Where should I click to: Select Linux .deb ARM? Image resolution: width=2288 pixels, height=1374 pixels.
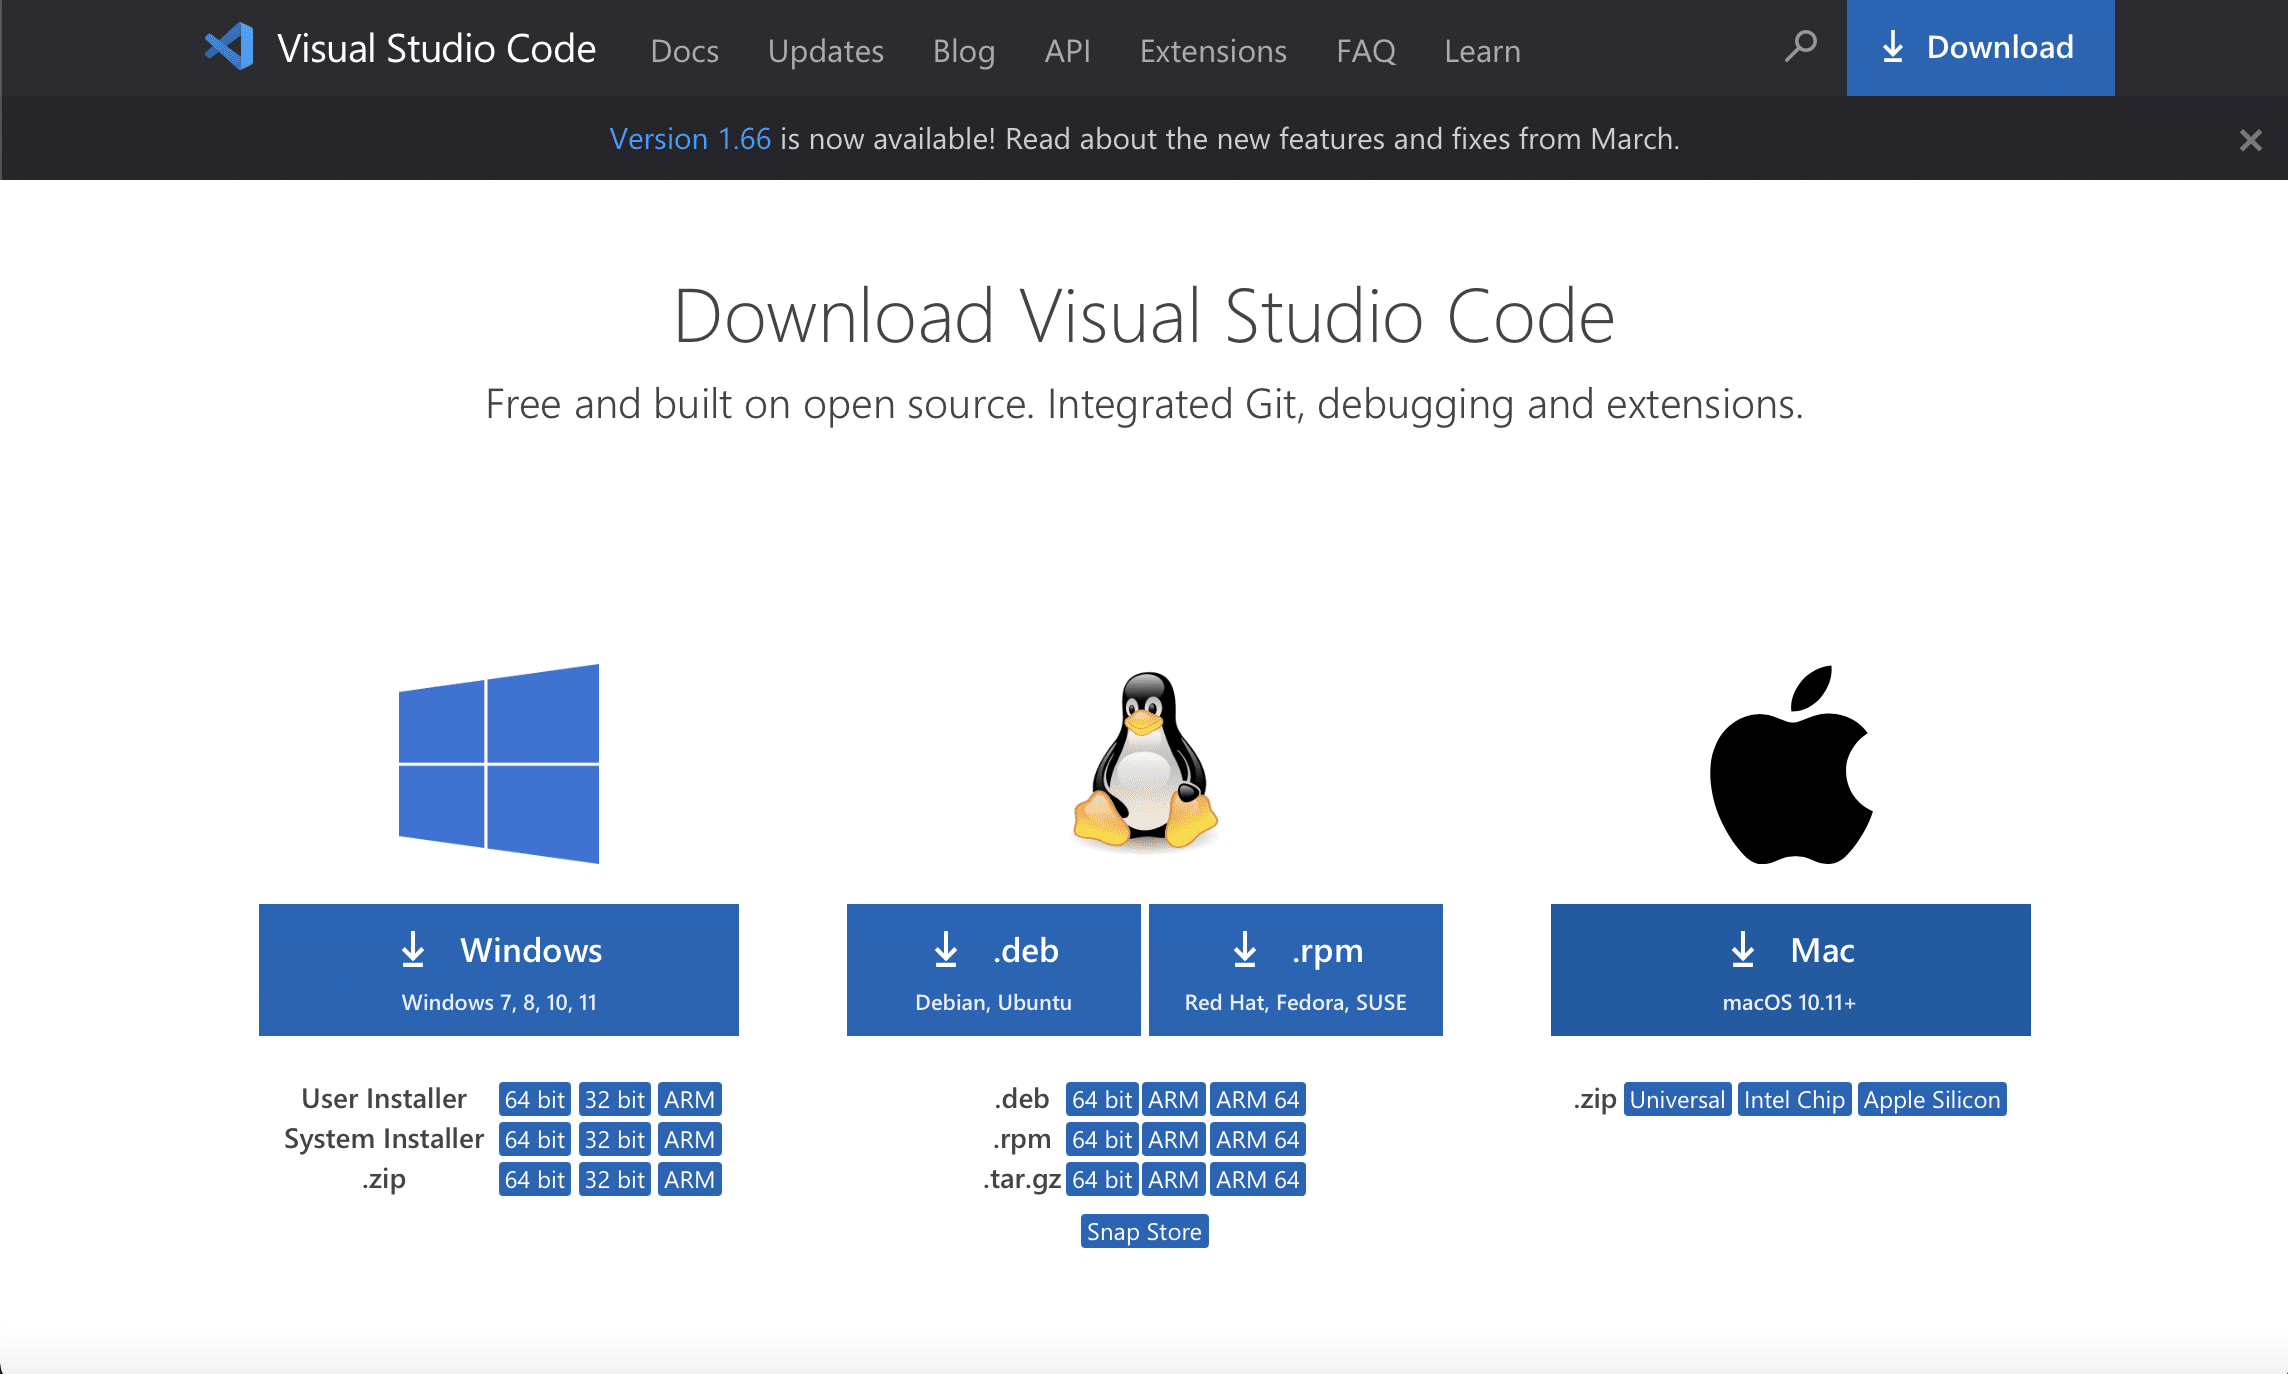coord(1174,1099)
